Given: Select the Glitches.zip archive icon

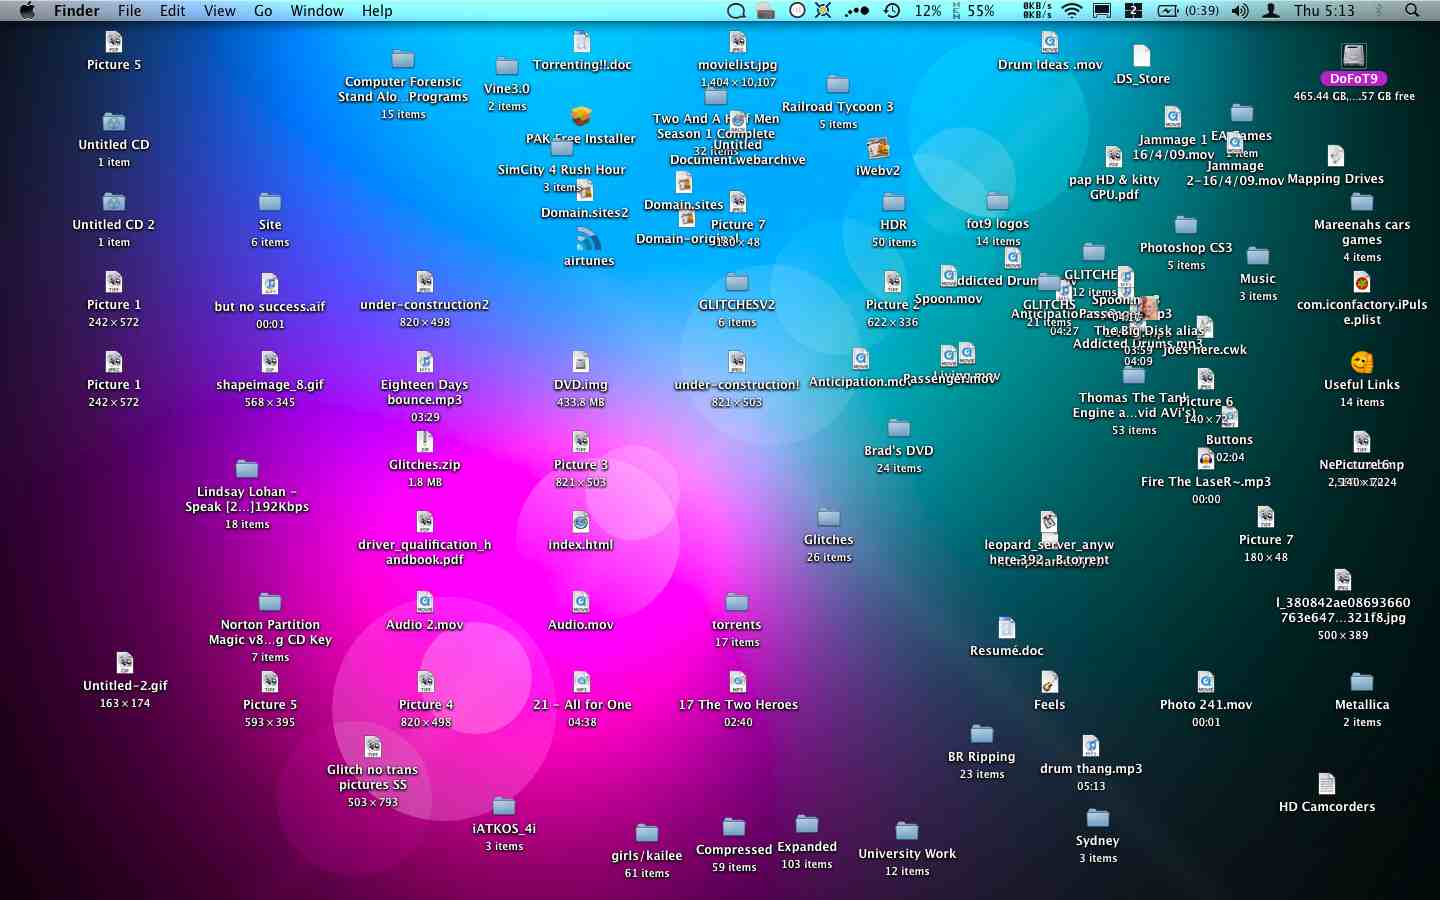Looking at the screenshot, I should [x=425, y=442].
